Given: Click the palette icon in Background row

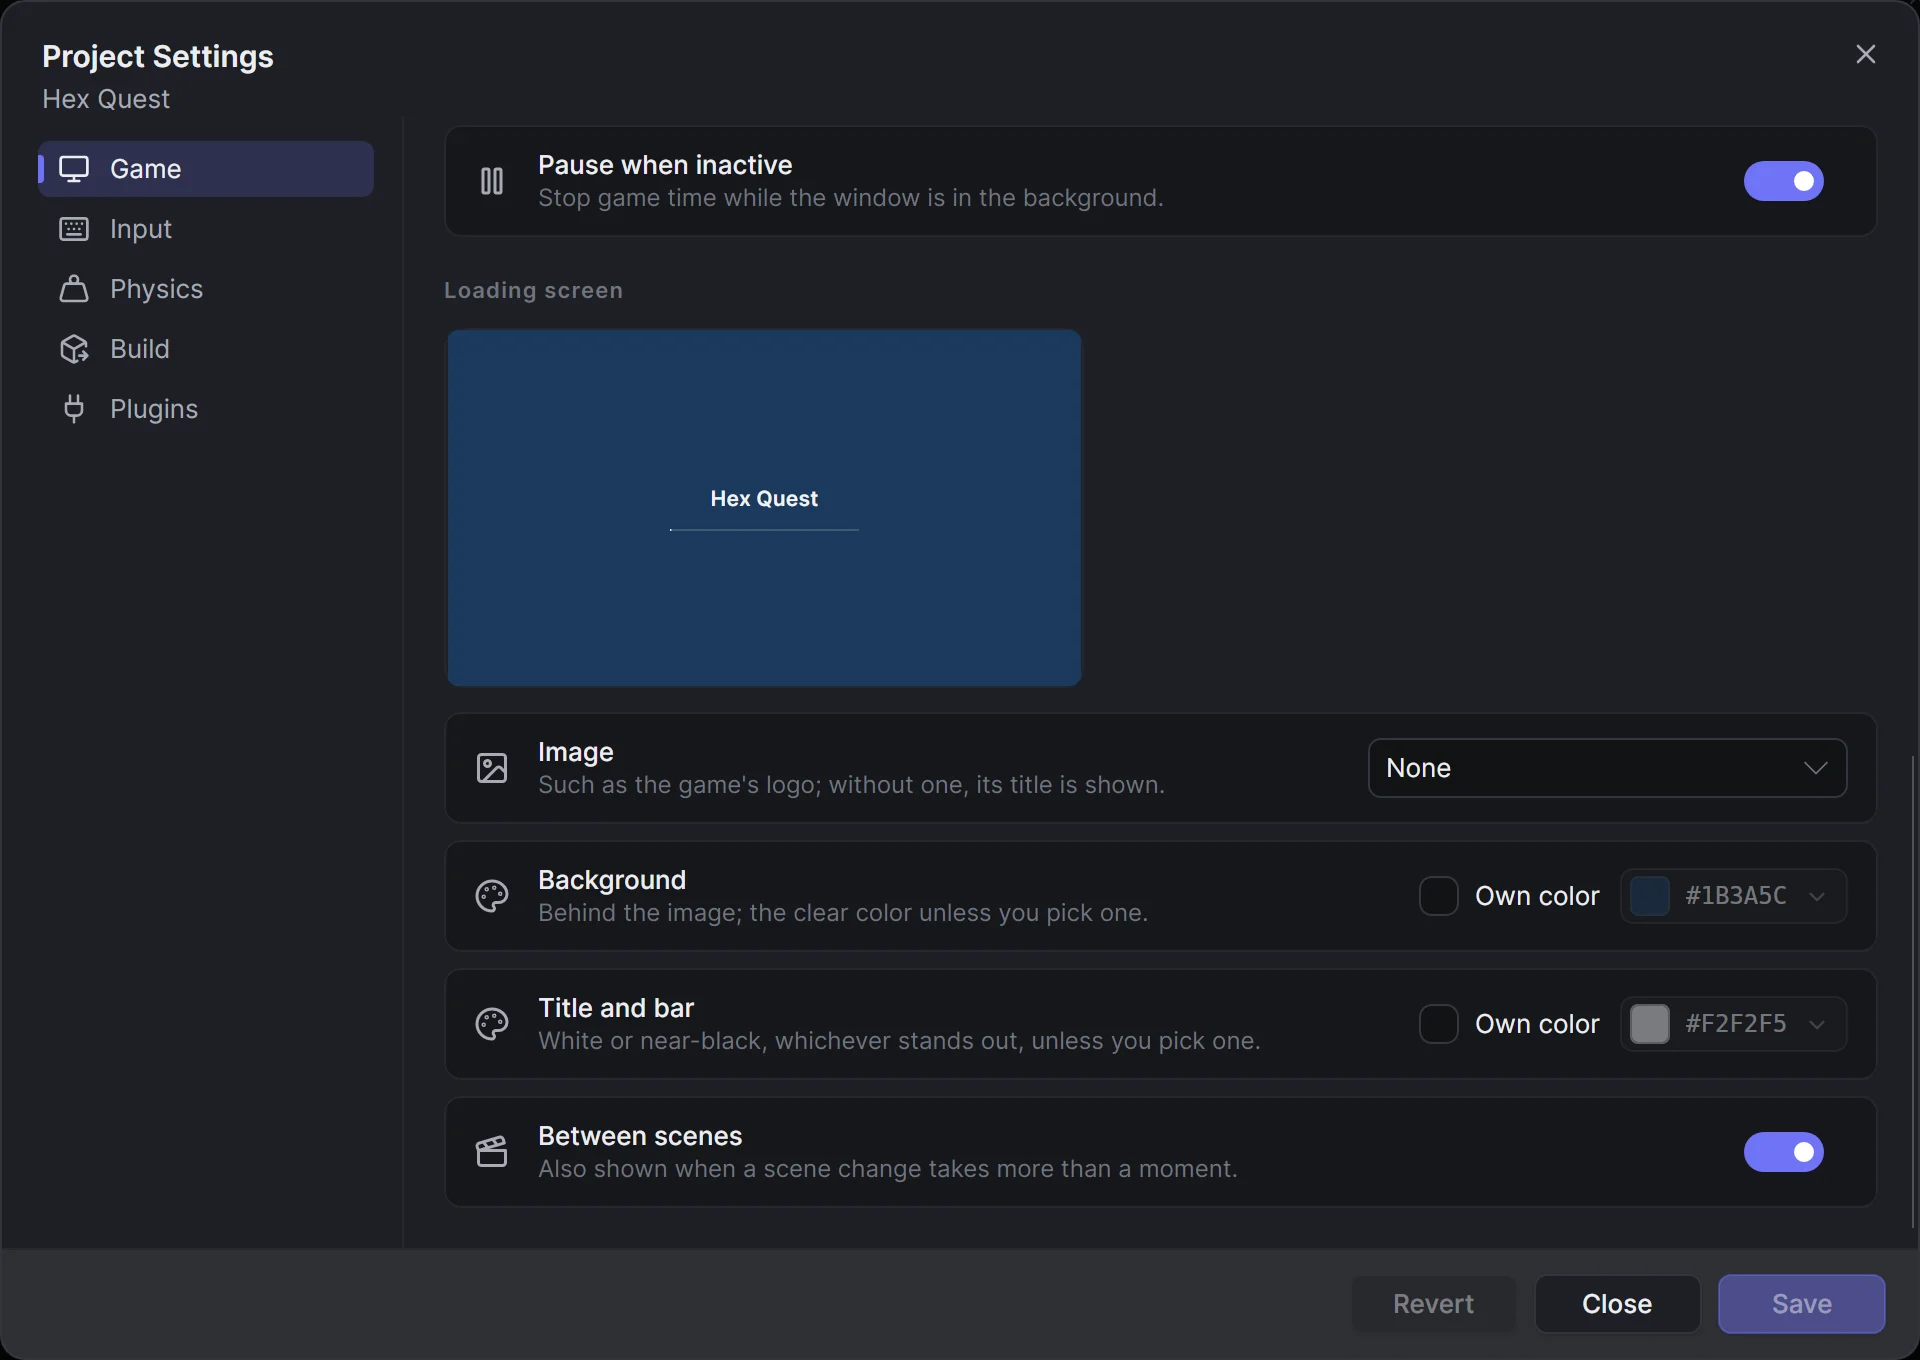Looking at the screenshot, I should [x=492, y=896].
